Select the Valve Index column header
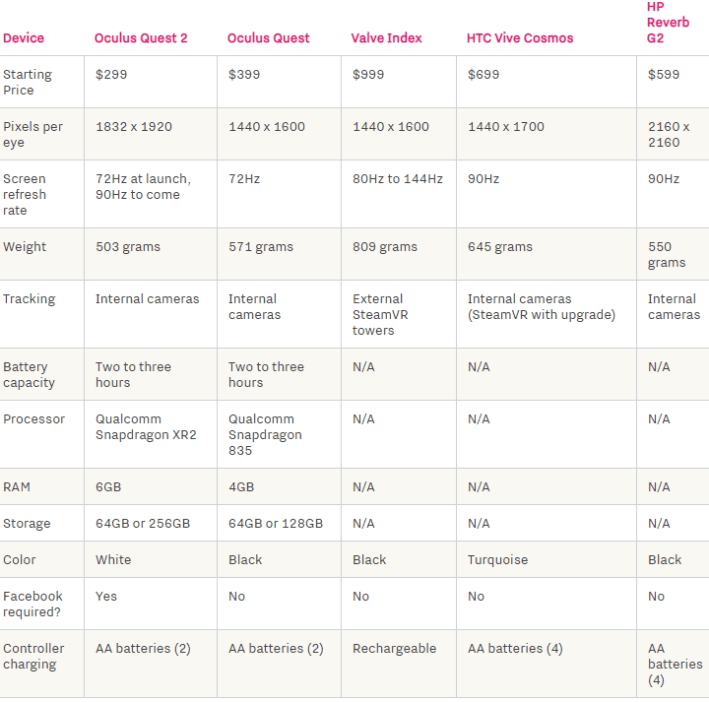The image size is (709, 702). (x=386, y=38)
